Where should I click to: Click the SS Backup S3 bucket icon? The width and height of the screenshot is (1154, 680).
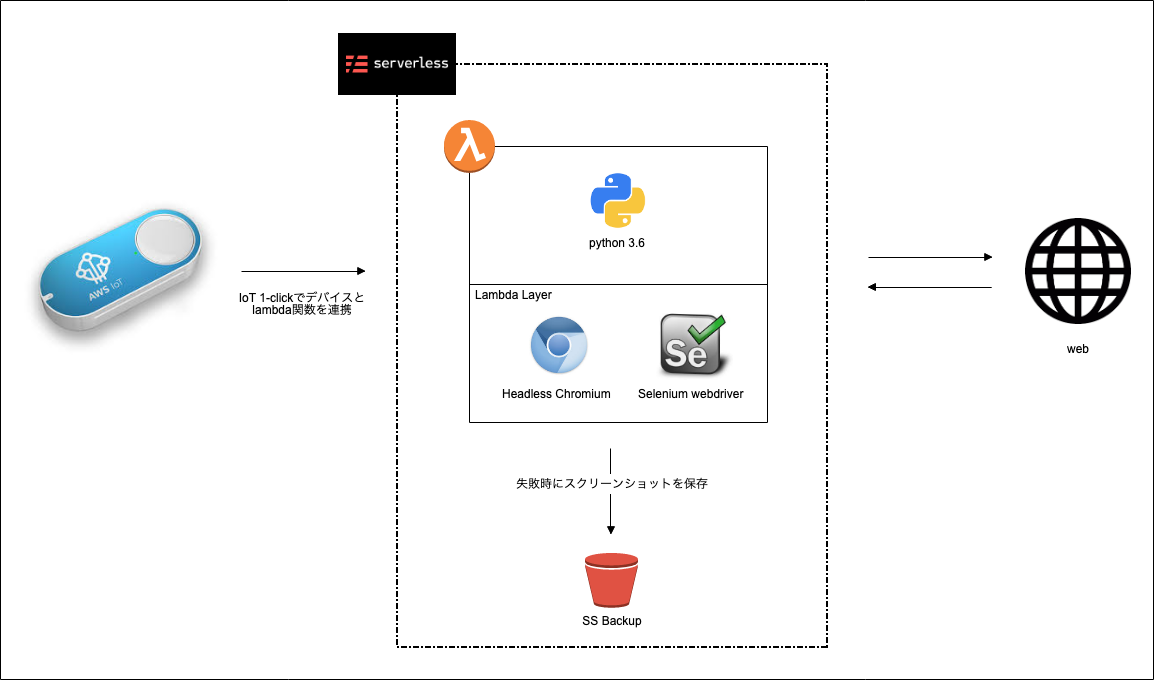pyautogui.click(x=612, y=578)
